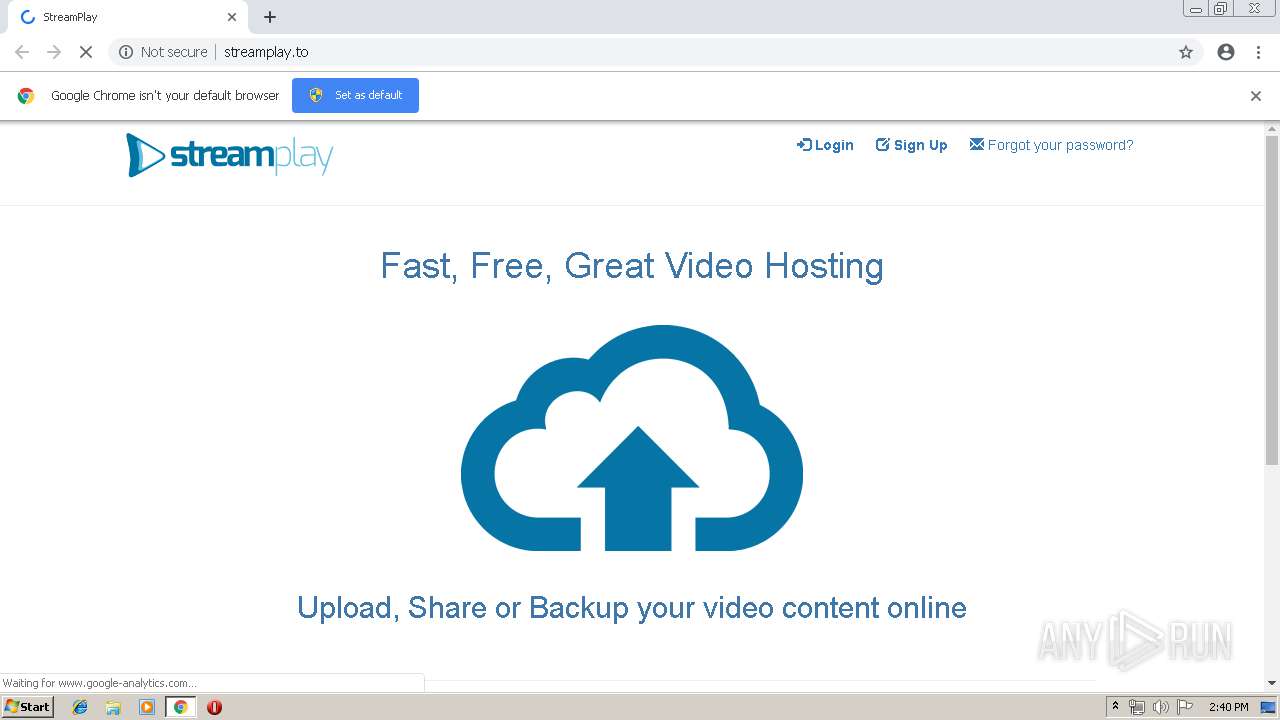Click Chrome icon in notification bar

(26, 96)
